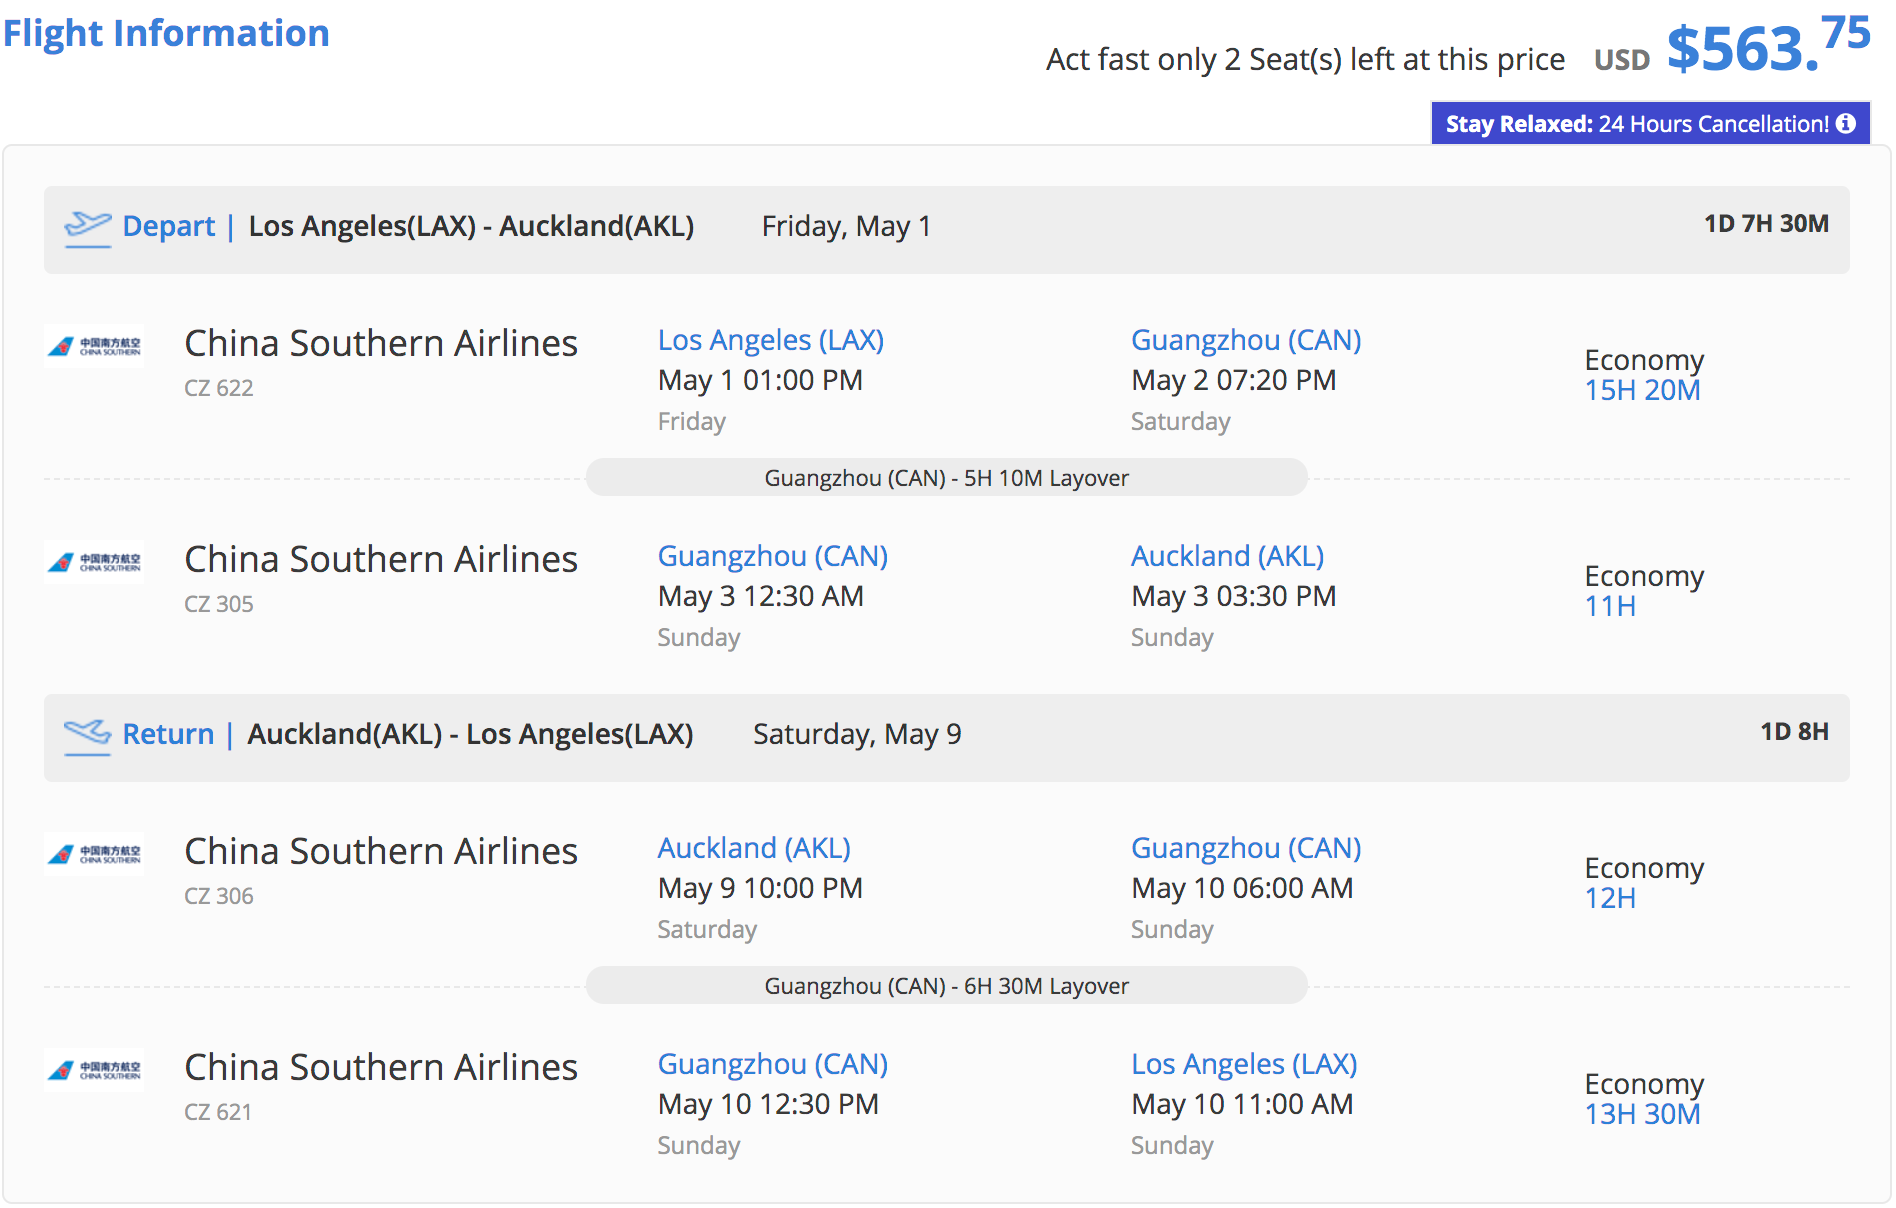This screenshot has width=1896, height=1208.
Task: Click China Southern logo for flight CZ 621
Action: 95,1070
